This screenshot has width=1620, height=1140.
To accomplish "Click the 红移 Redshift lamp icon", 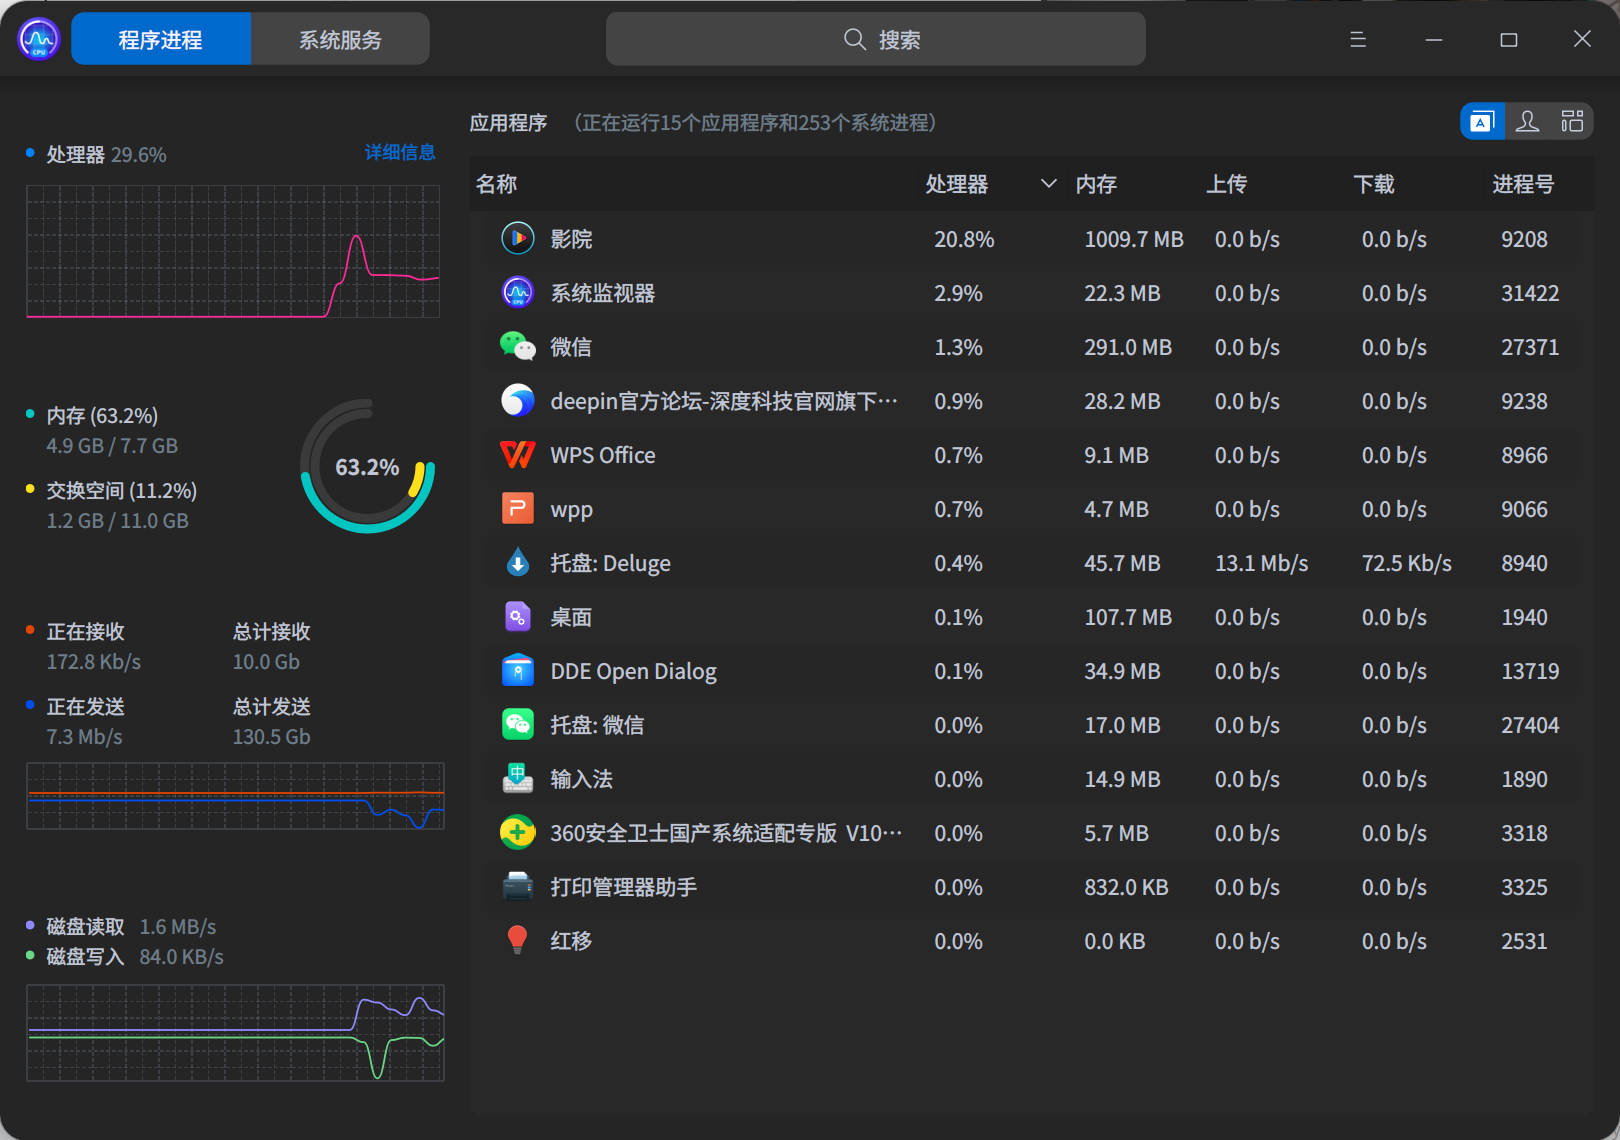I will click(x=517, y=940).
